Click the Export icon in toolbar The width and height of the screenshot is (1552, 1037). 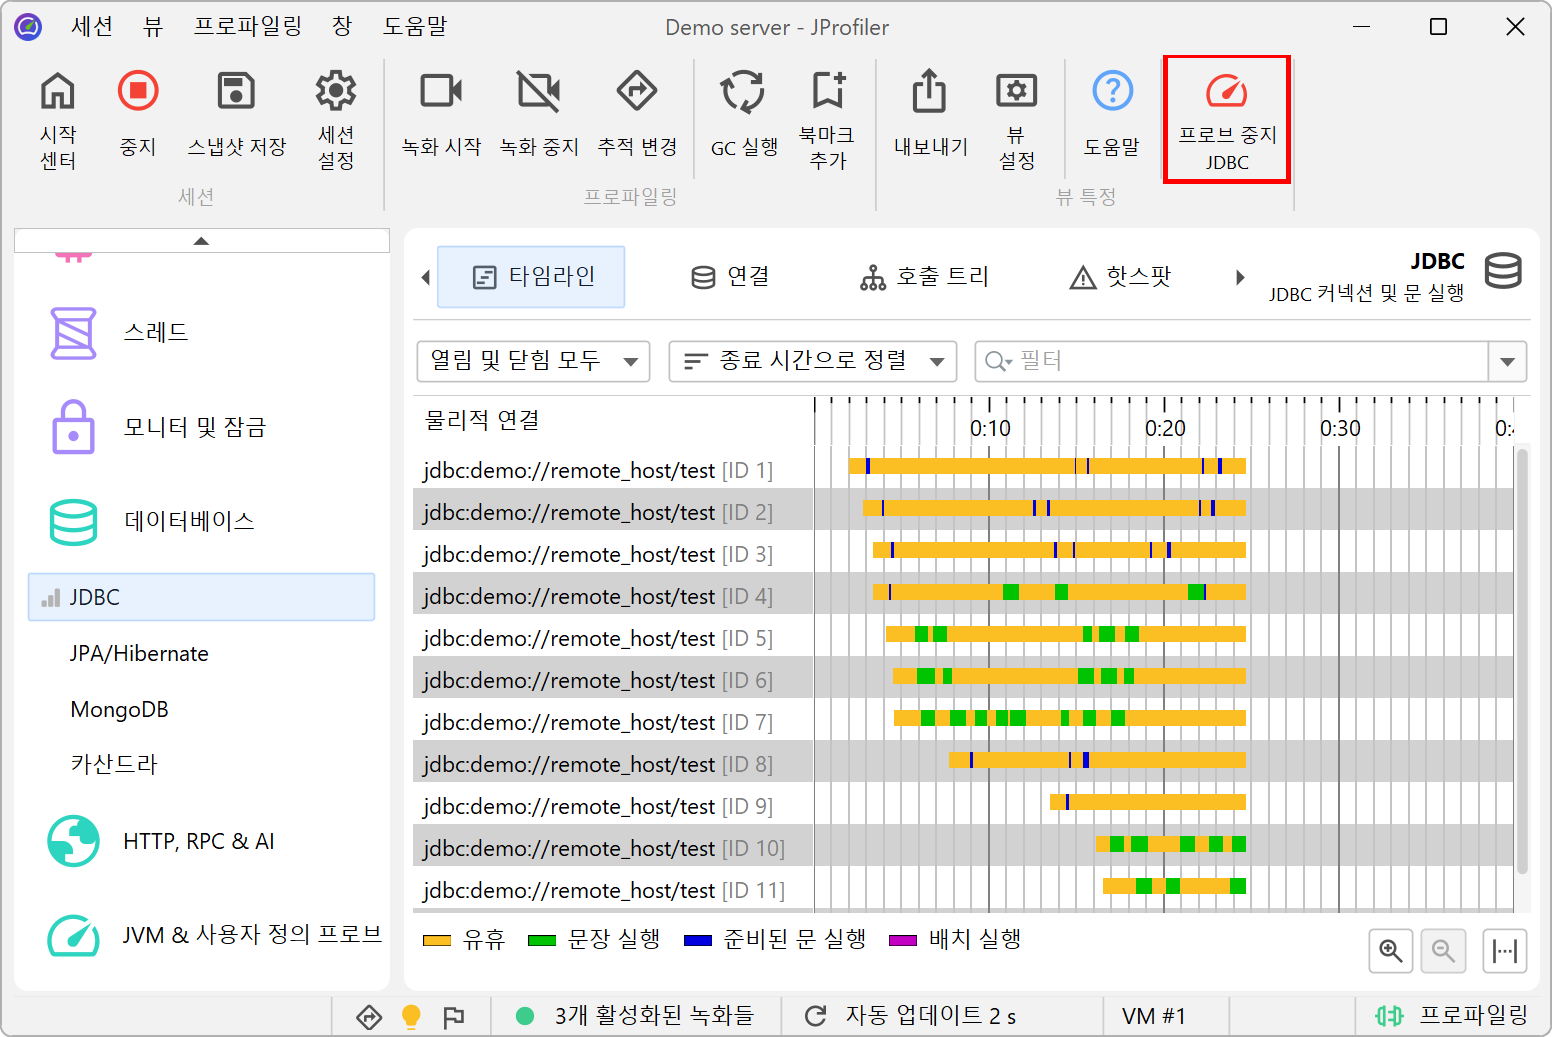(929, 92)
